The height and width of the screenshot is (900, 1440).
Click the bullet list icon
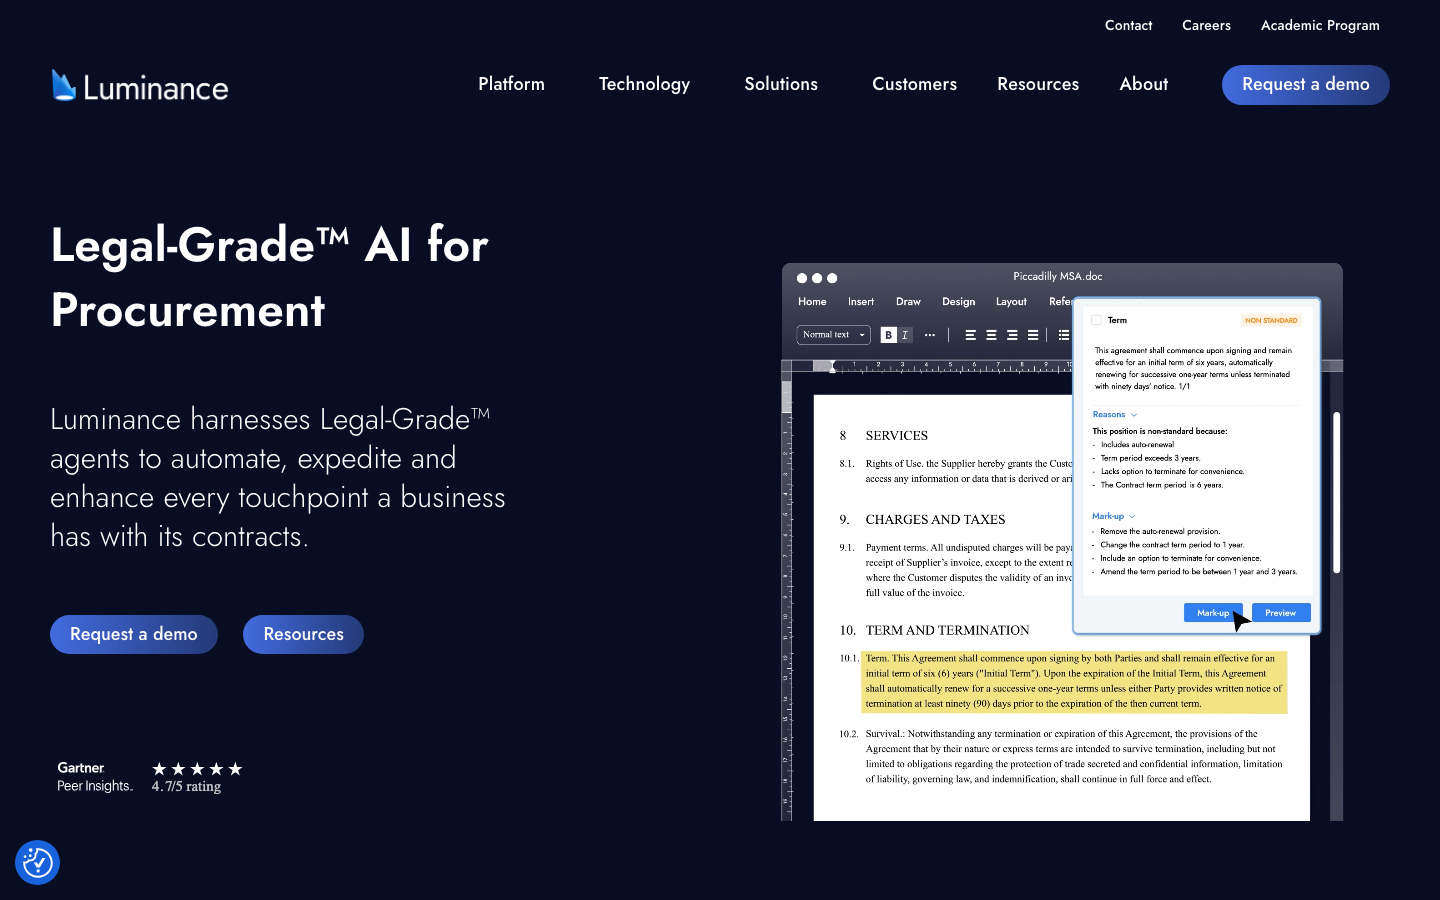coord(1064,335)
